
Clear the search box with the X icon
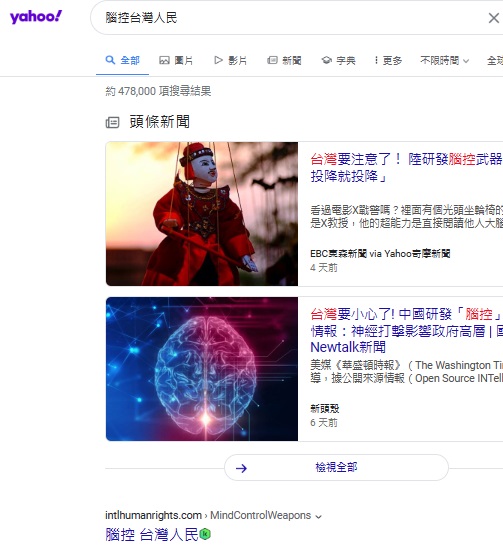pos(494,18)
